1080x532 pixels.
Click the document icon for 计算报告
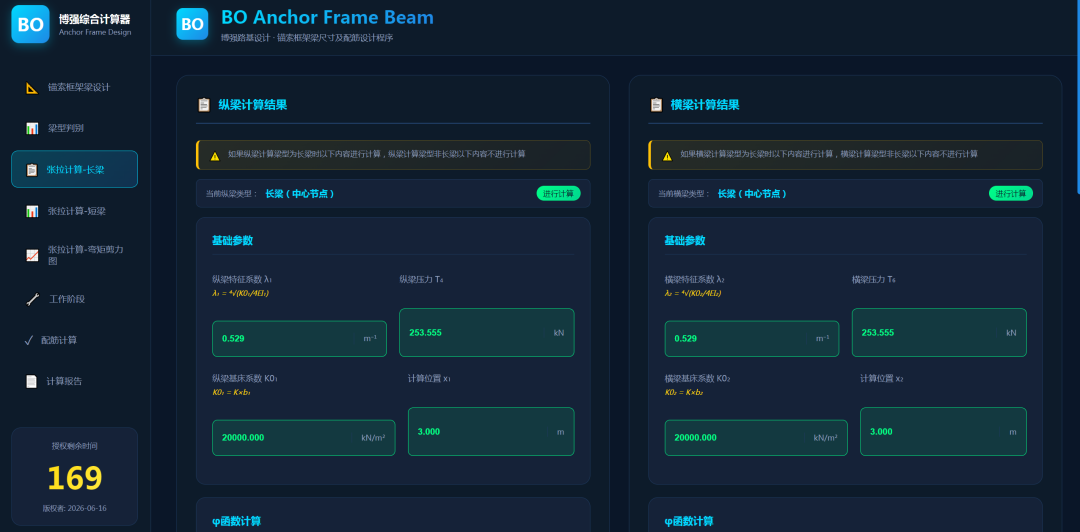click(31, 381)
